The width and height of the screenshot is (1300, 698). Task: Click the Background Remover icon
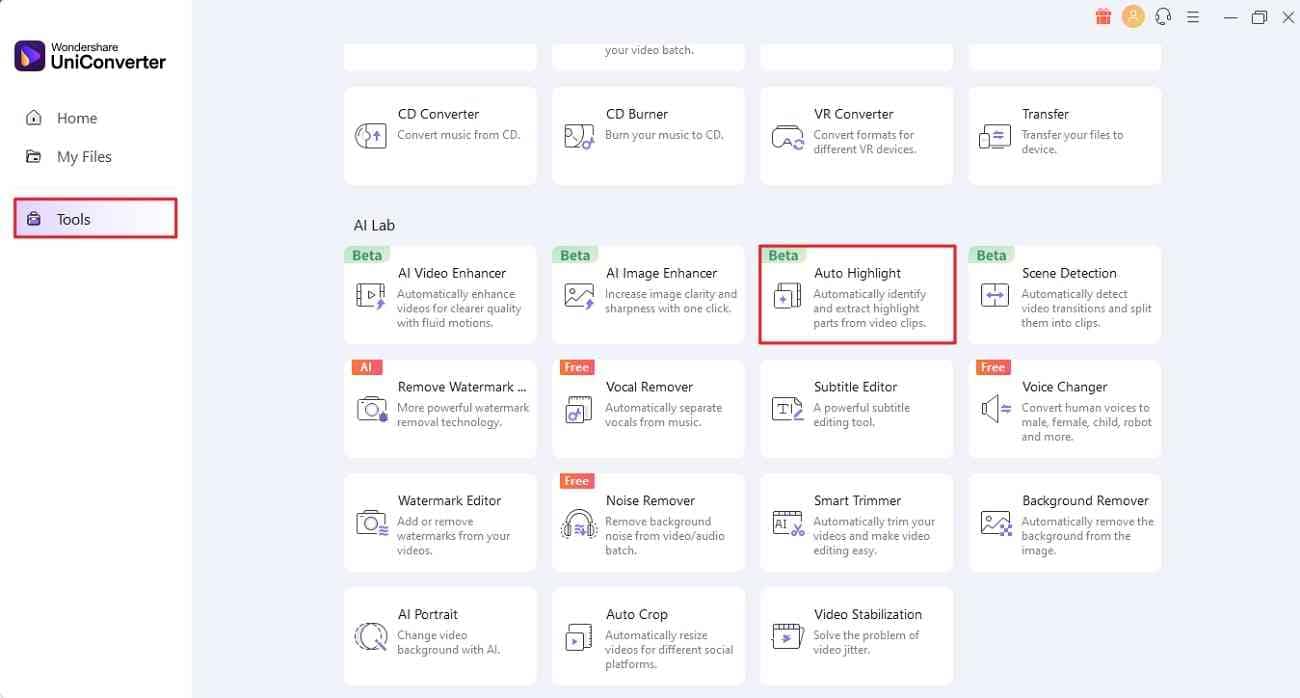pos(995,522)
